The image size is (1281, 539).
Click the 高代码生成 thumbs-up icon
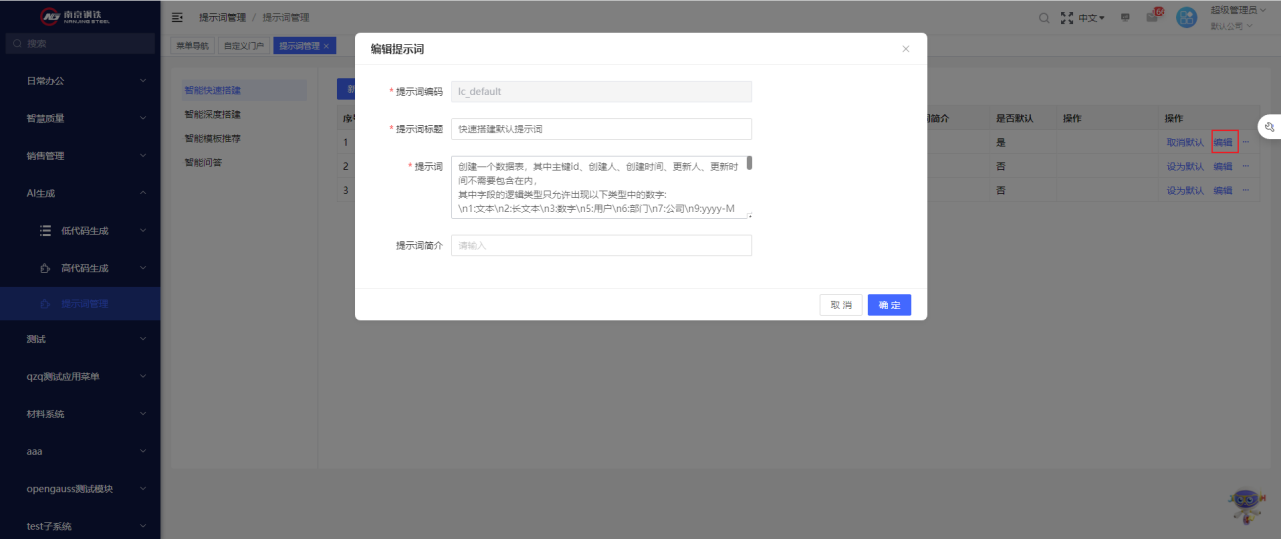[45, 268]
